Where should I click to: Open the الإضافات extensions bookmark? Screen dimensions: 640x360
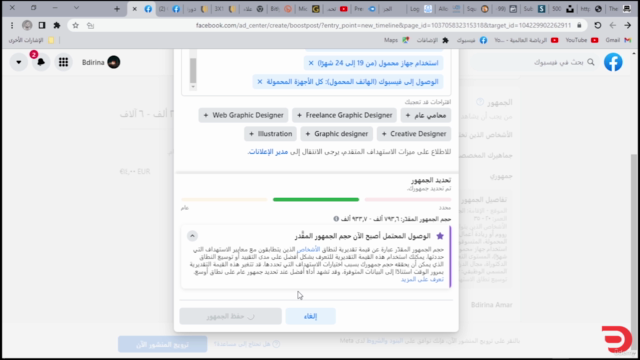pos(432,40)
